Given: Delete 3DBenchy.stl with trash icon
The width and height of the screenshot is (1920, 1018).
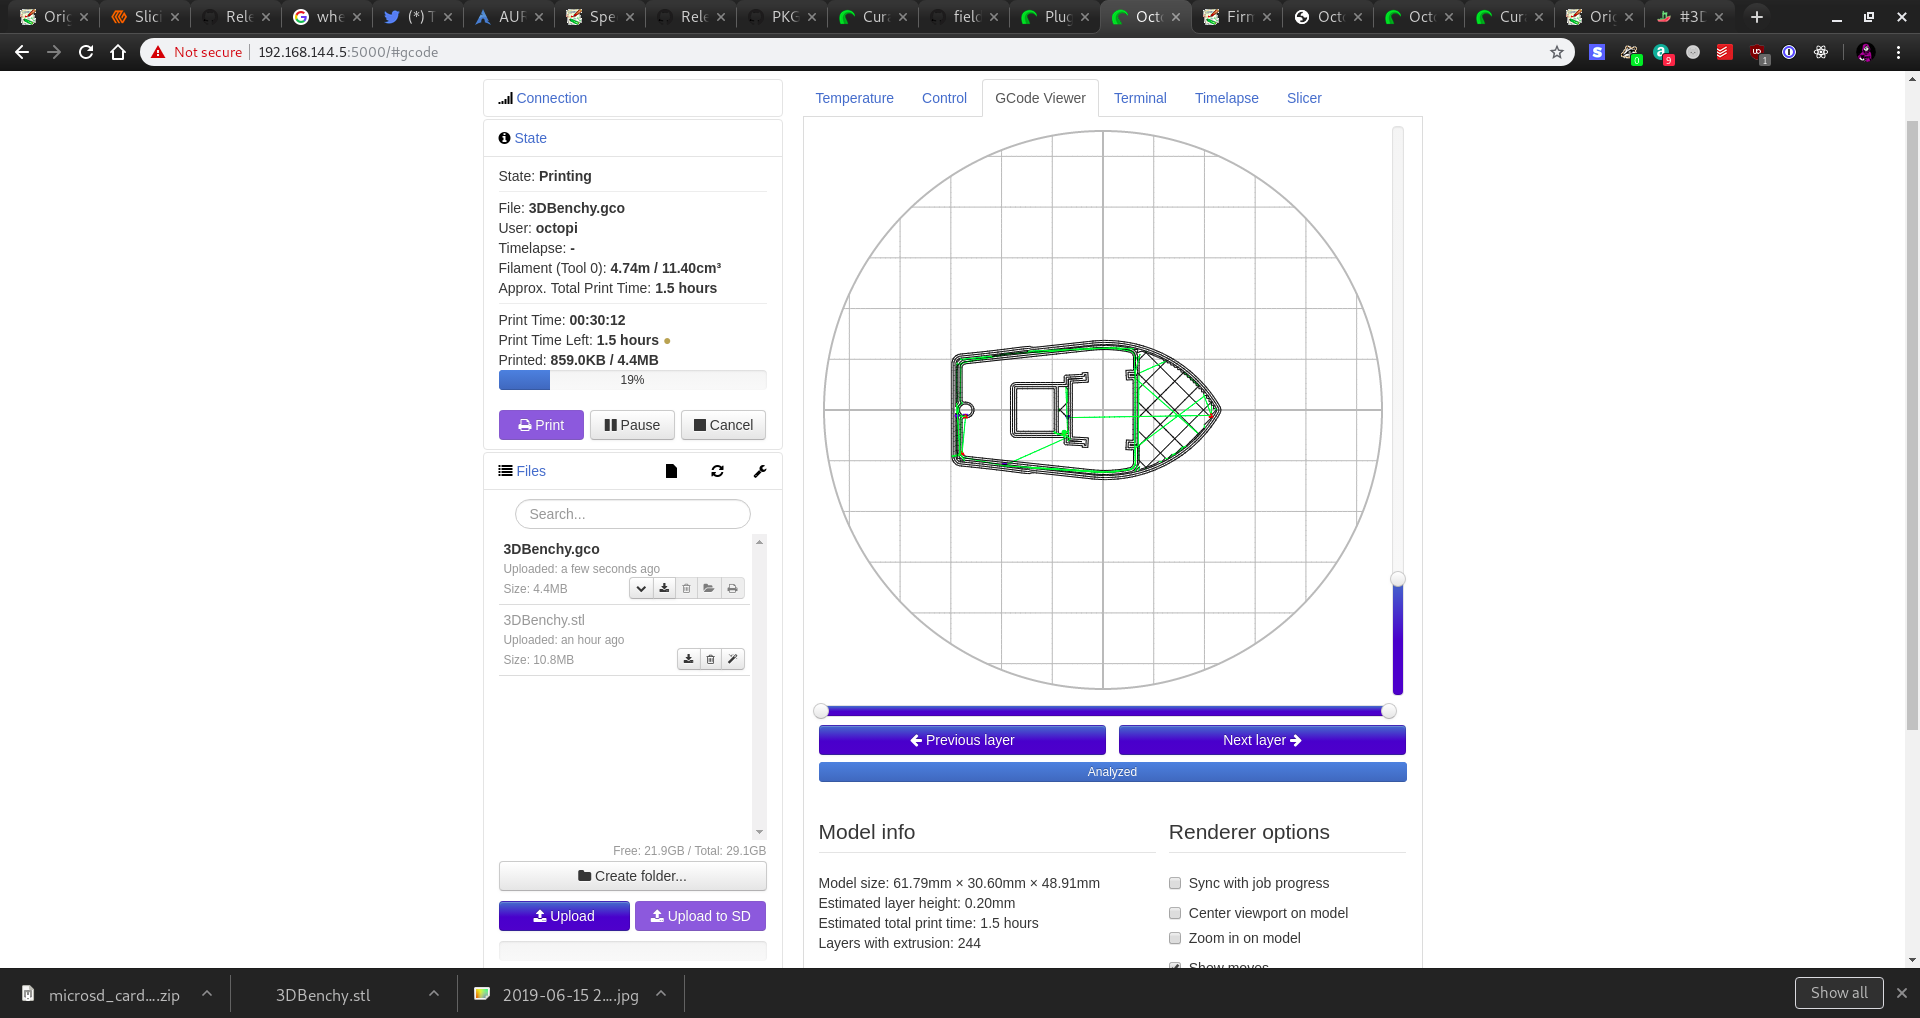Looking at the screenshot, I should (710, 659).
